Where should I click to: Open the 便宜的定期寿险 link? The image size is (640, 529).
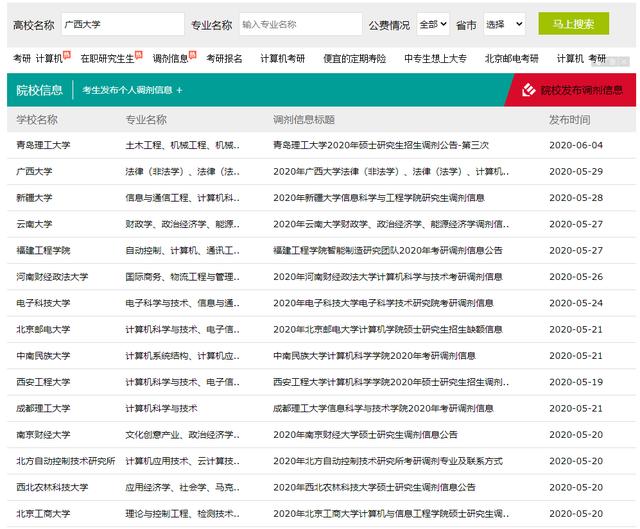pyautogui.click(x=354, y=59)
